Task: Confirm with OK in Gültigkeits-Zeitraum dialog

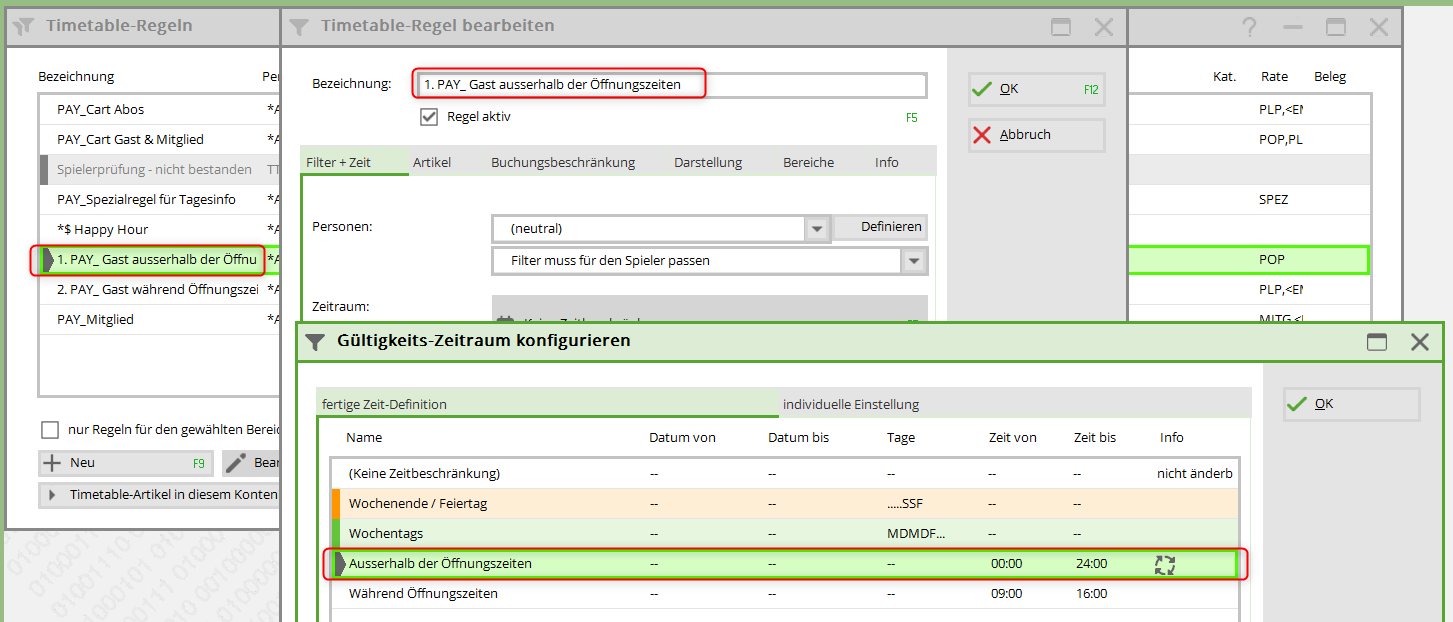Action: click(1351, 404)
